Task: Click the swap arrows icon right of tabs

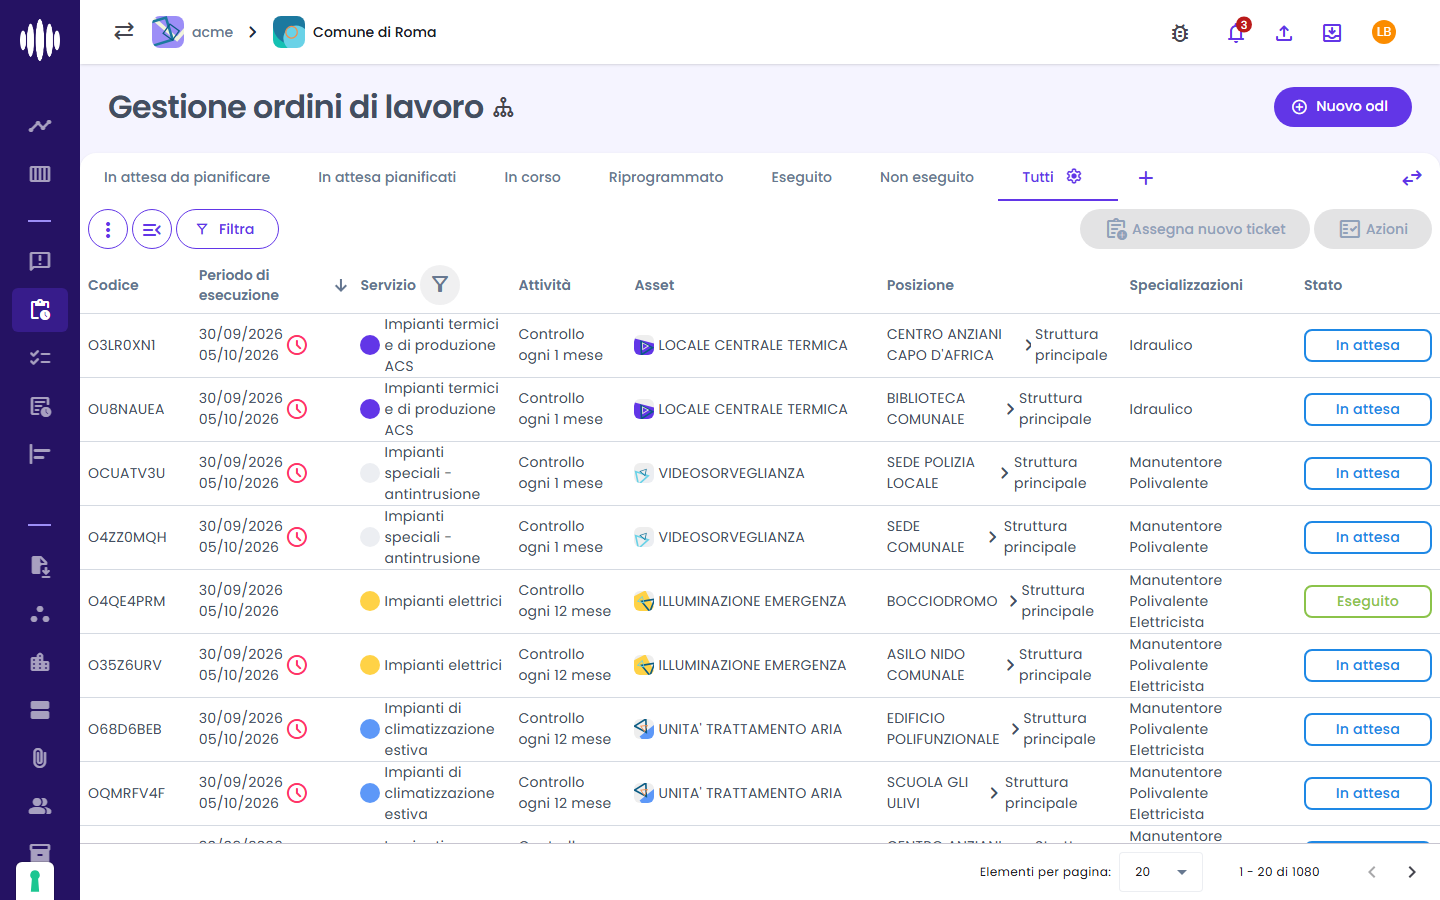Action: 1412,178
